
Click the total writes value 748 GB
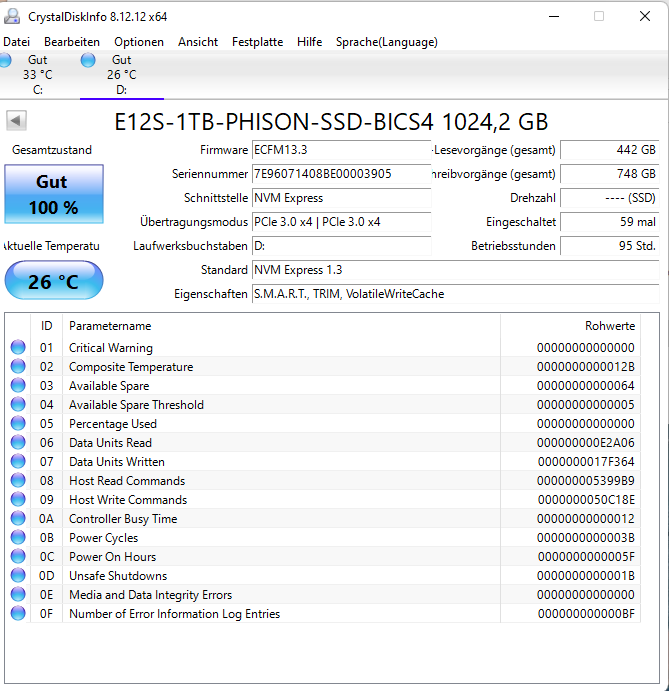coord(610,174)
